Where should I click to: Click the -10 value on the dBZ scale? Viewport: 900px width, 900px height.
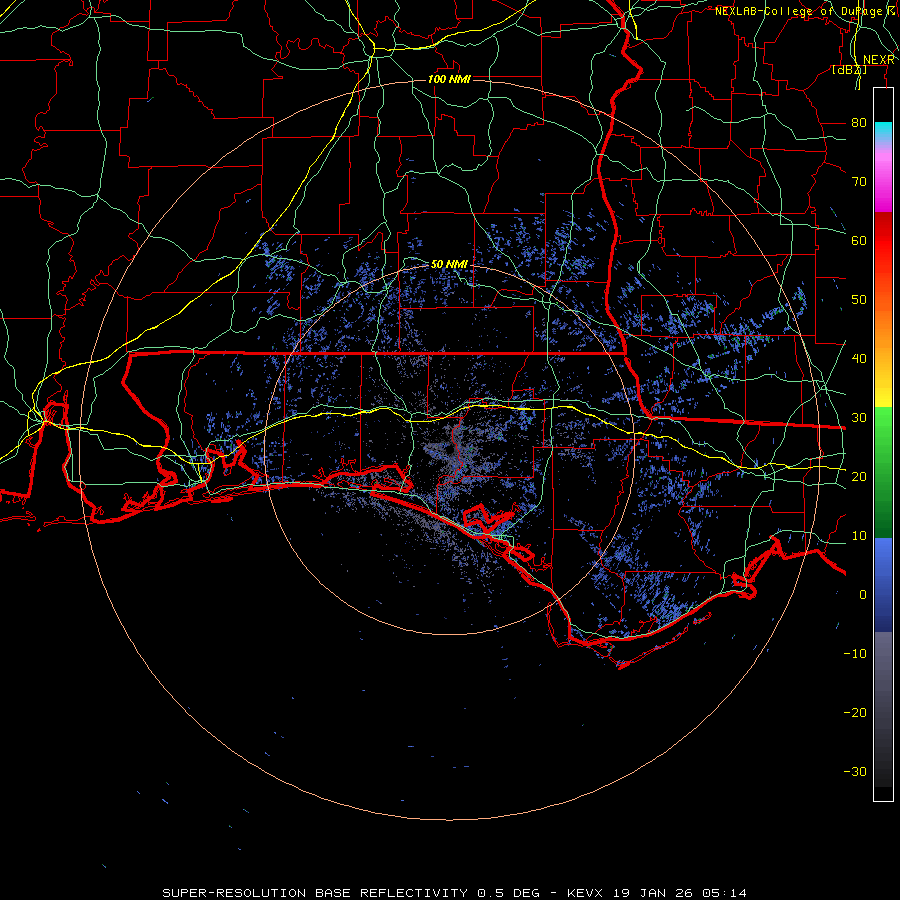coord(855,654)
